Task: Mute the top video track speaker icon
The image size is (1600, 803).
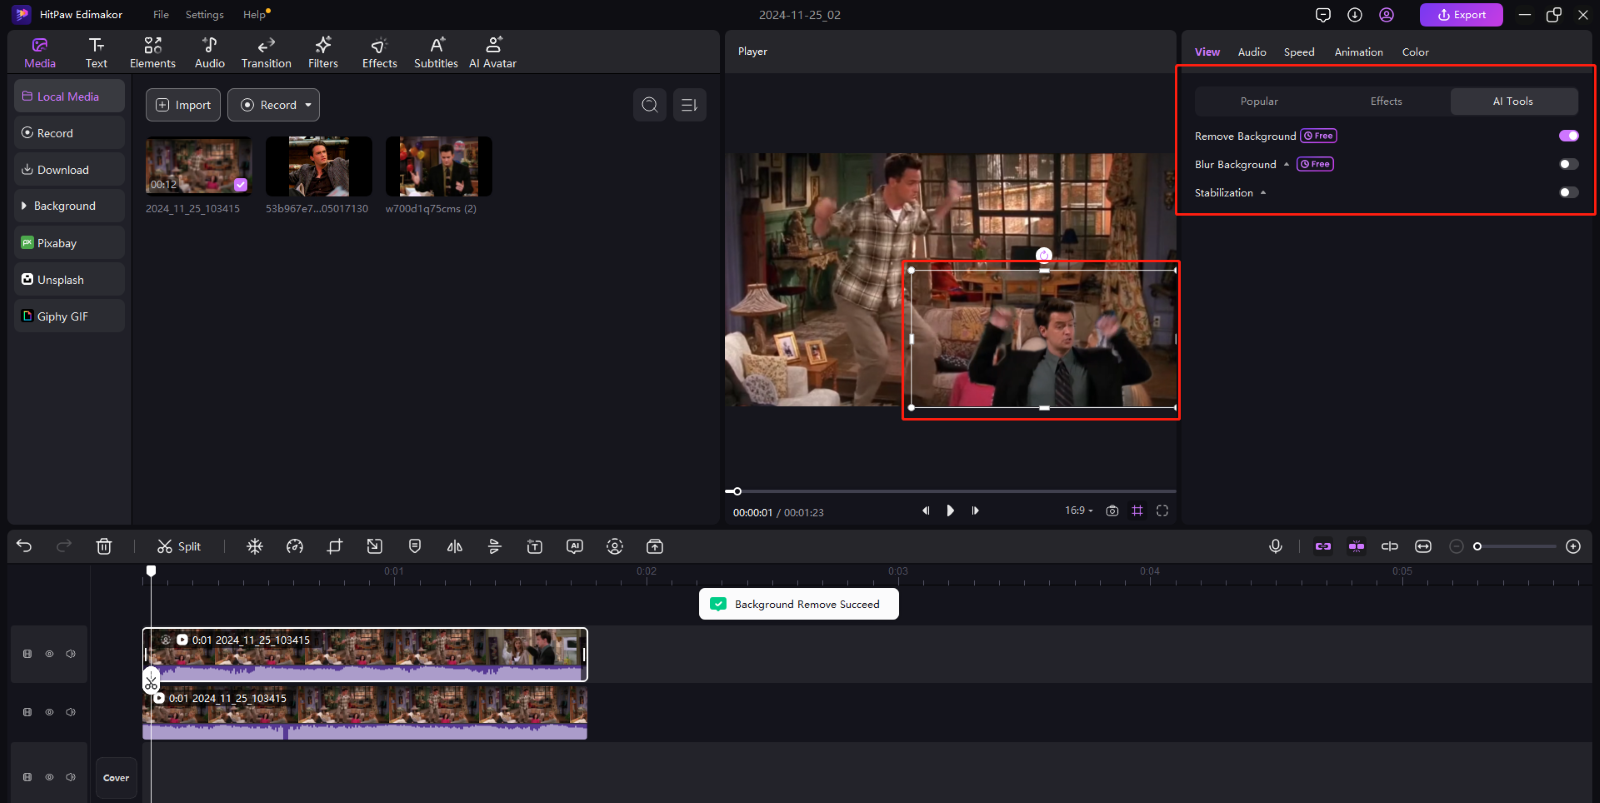Action: [x=71, y=654]
